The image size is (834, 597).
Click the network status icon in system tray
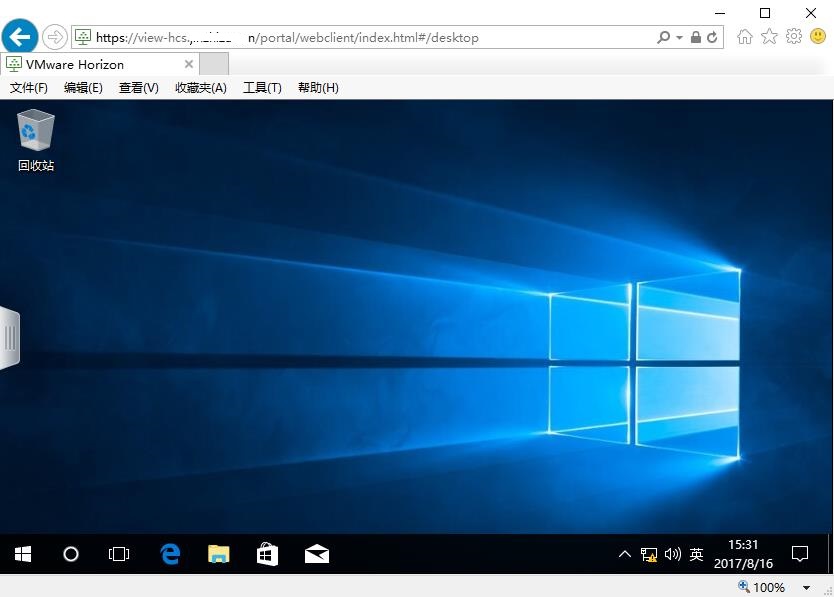click(x=649, y=553)
